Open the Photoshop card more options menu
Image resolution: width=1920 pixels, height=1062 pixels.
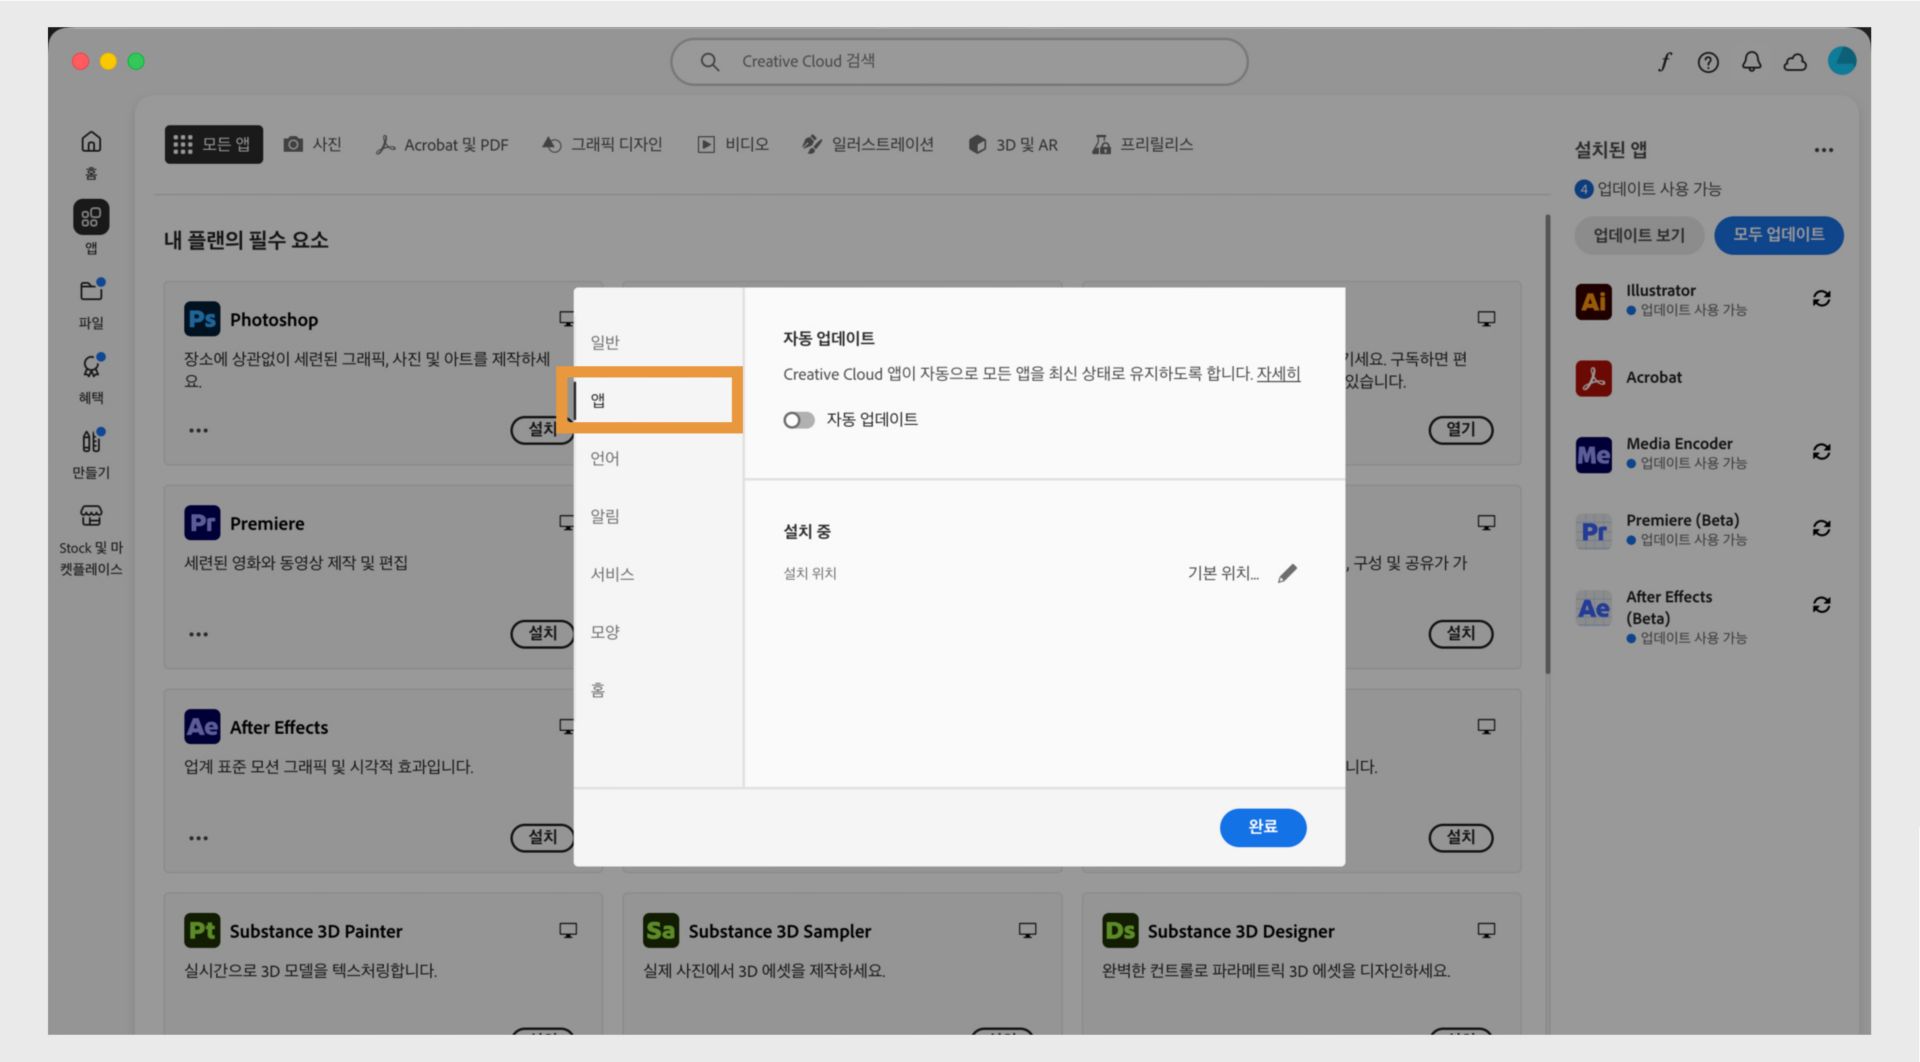click(199, 431)
